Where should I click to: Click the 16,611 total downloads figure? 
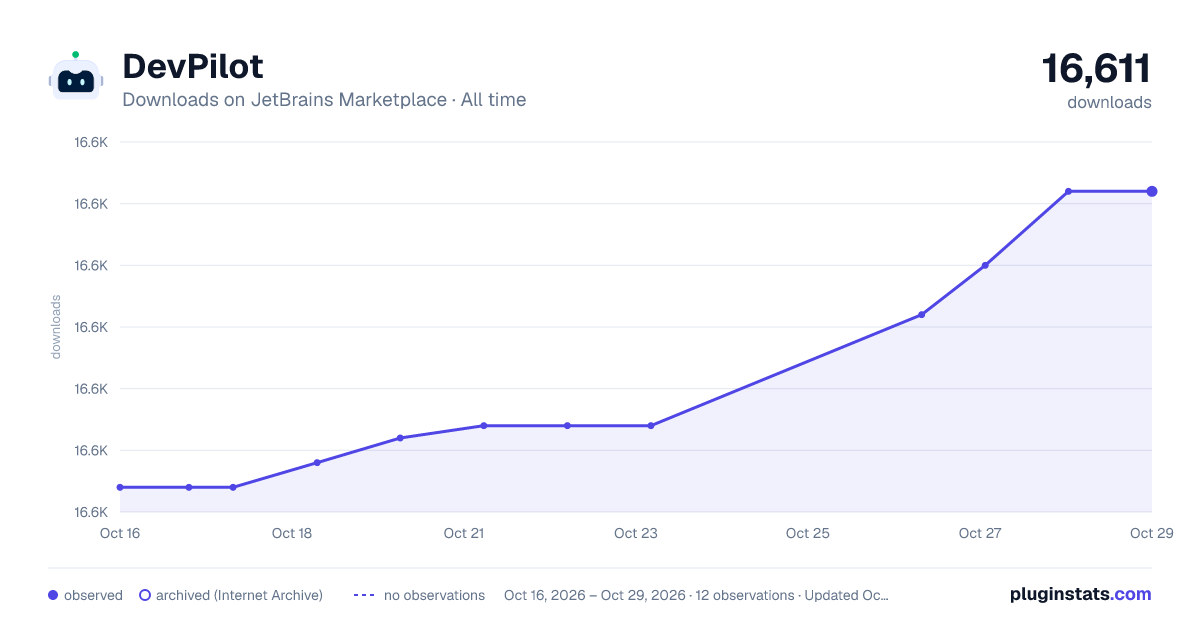[1096, 68]
